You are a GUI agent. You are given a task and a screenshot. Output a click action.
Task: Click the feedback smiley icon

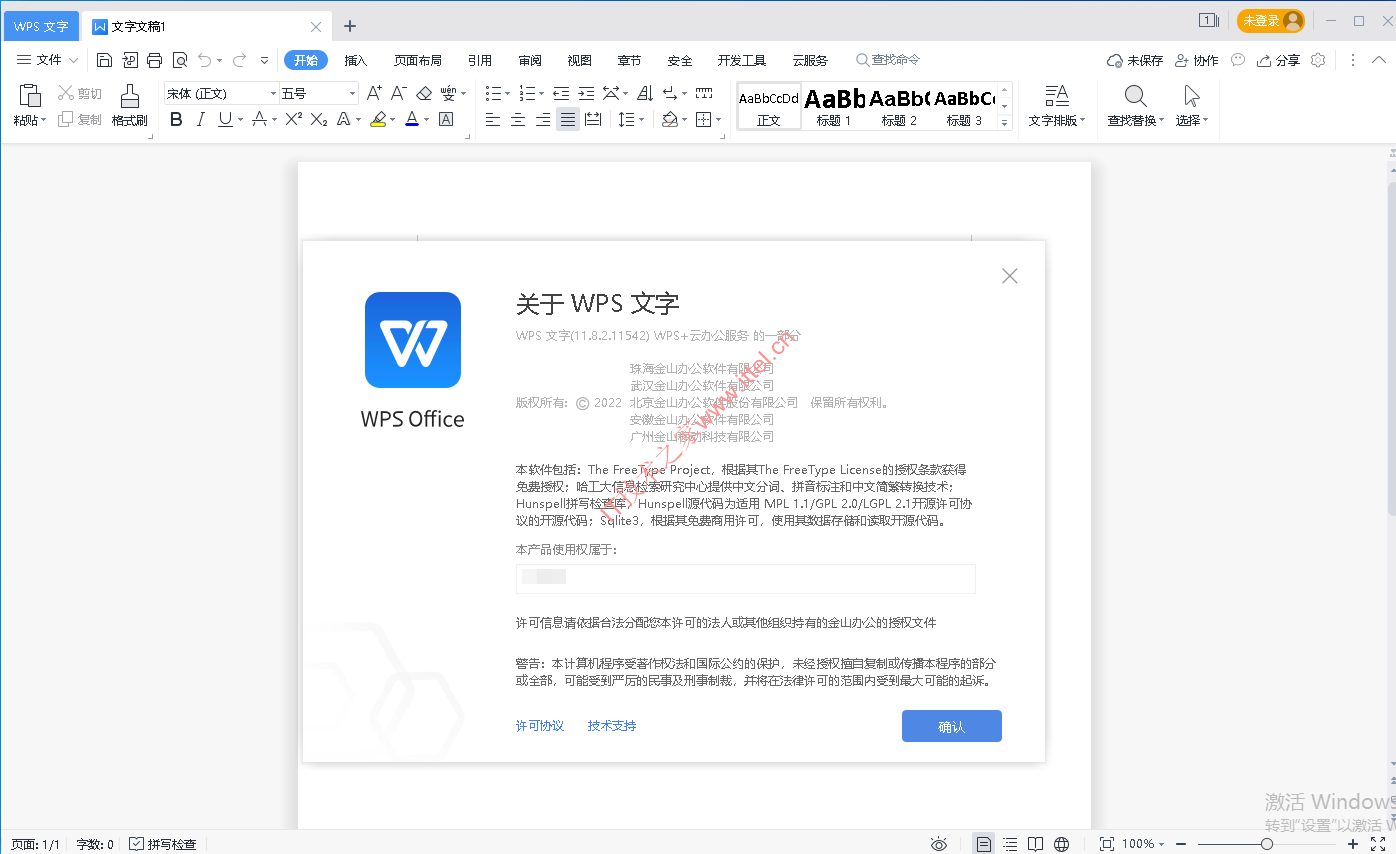coord(1238,60)
